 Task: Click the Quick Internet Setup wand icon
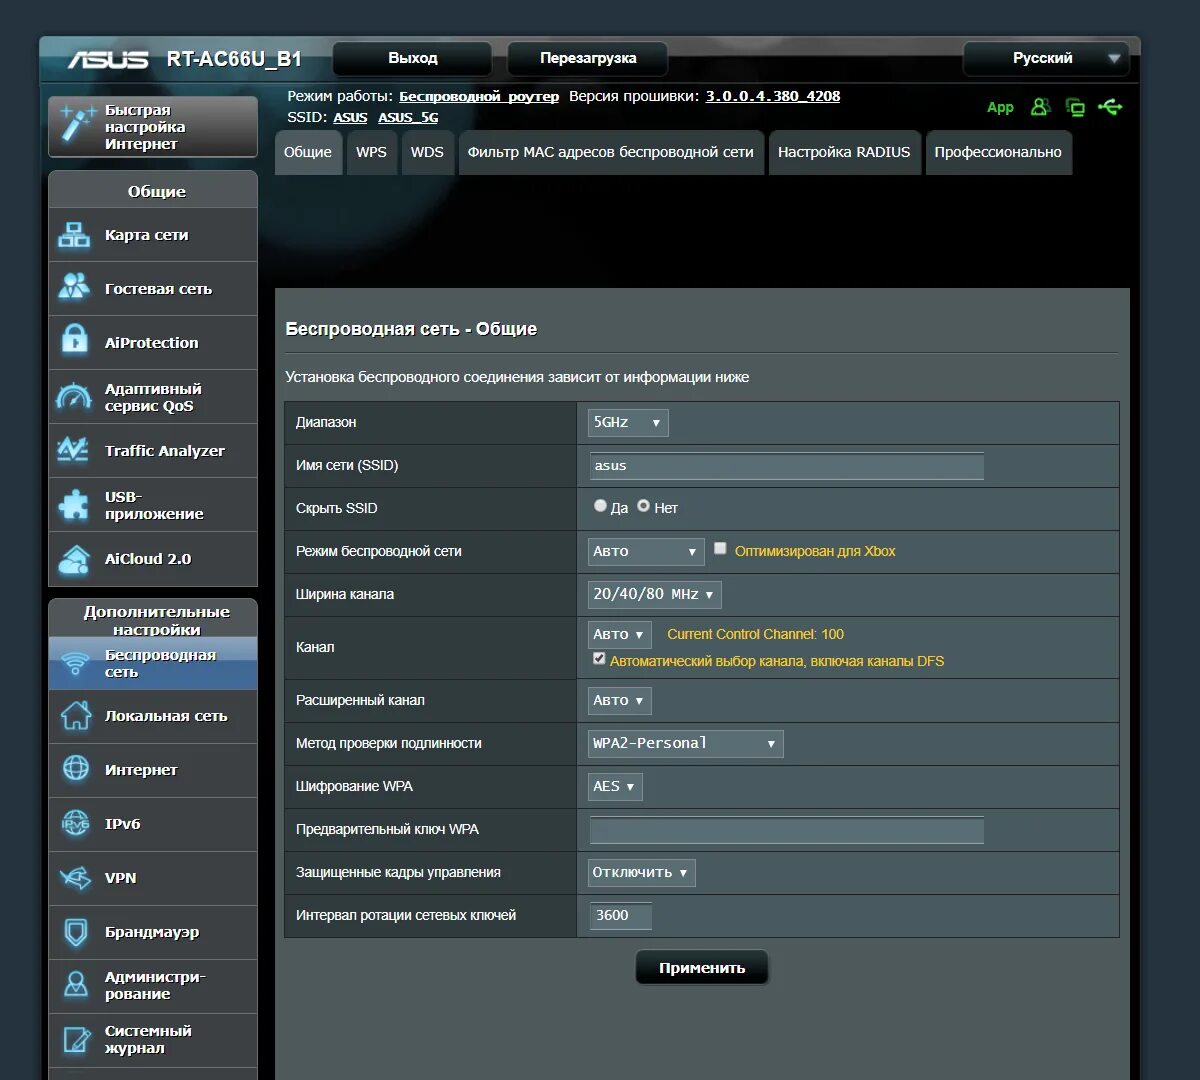[76, 125]
